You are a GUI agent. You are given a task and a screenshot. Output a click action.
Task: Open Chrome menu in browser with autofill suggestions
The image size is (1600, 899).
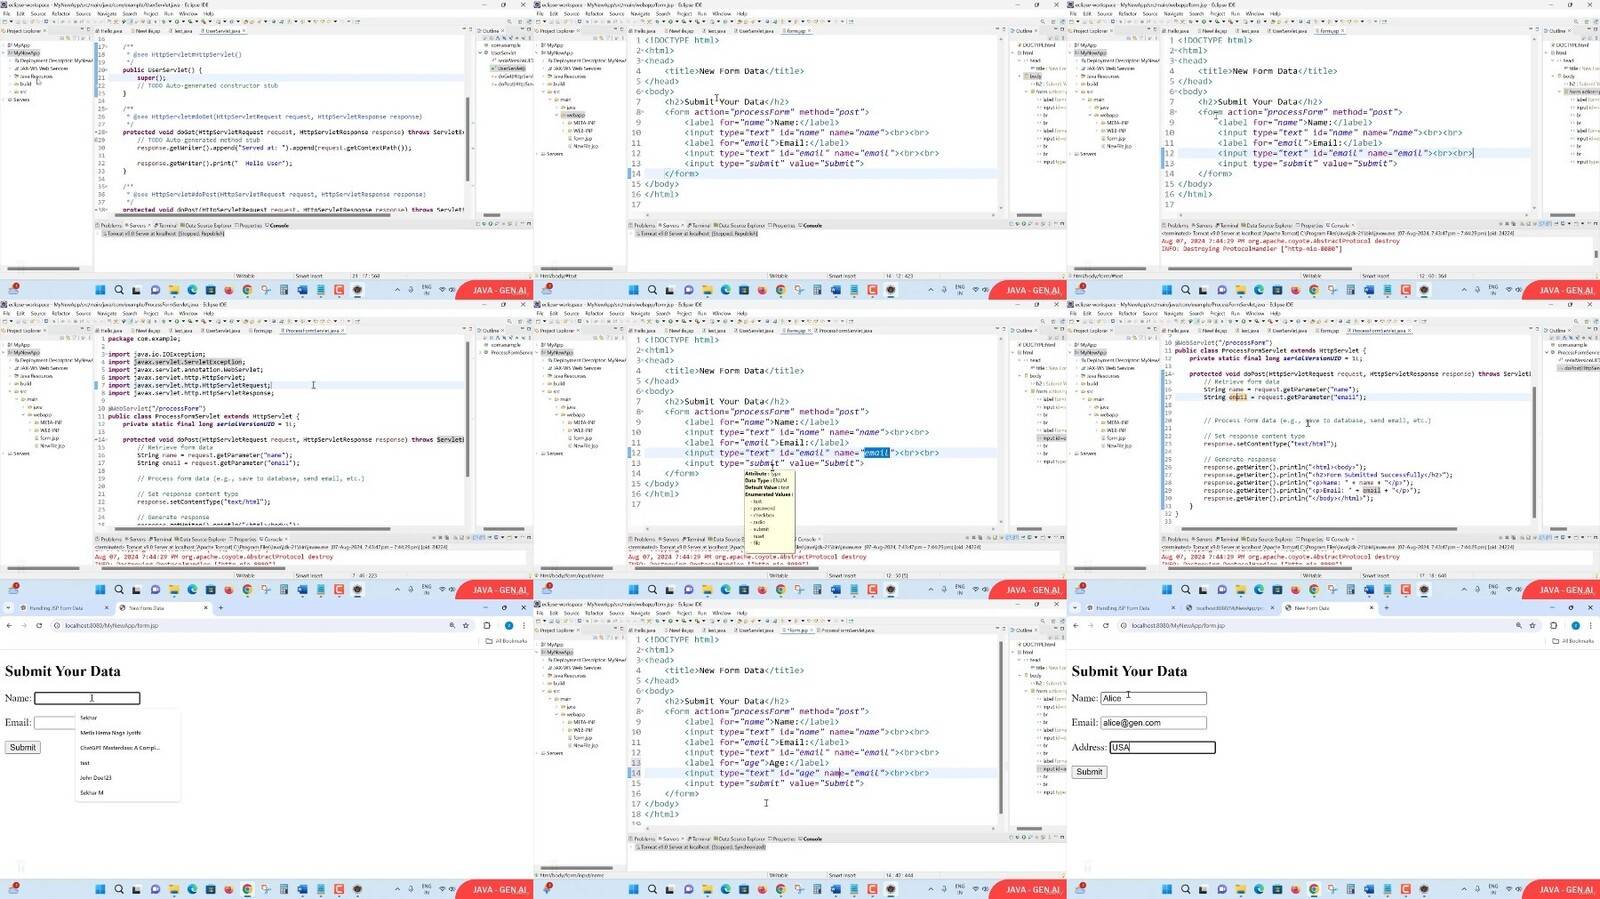[x=523, y=625]
